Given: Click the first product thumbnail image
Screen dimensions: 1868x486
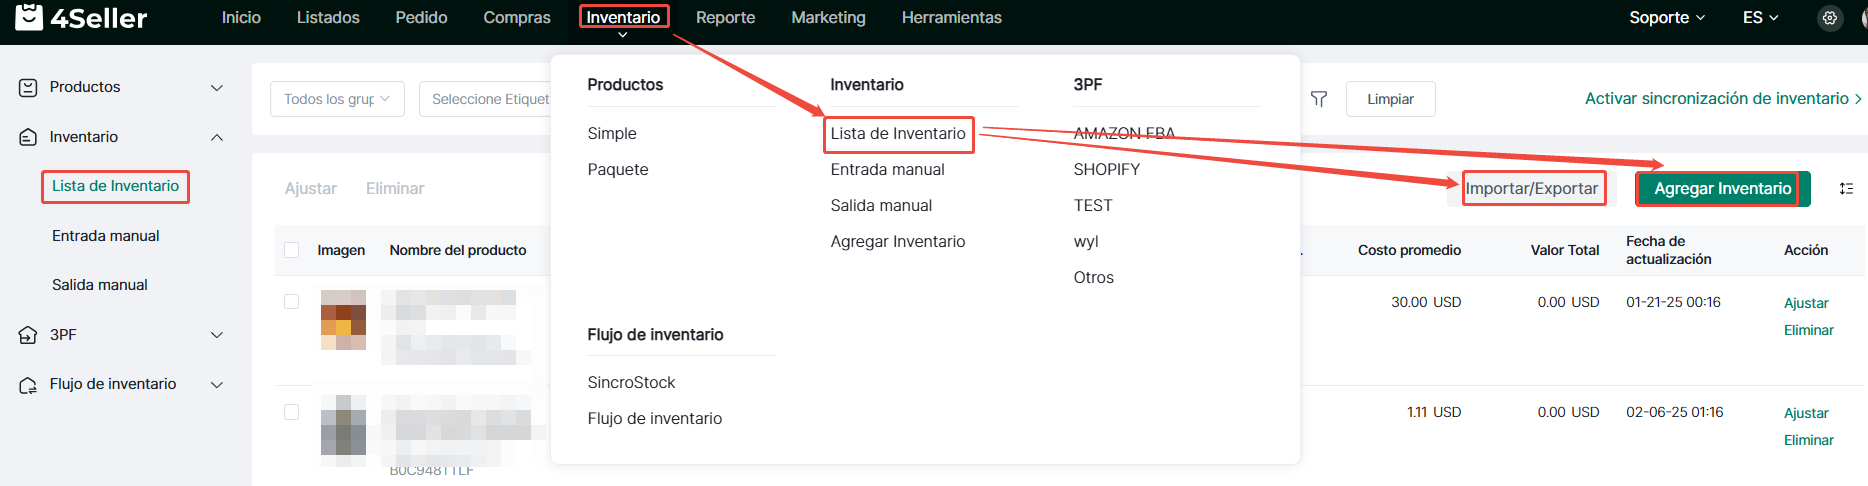Looking at the screenshot, I should point(343,320).
